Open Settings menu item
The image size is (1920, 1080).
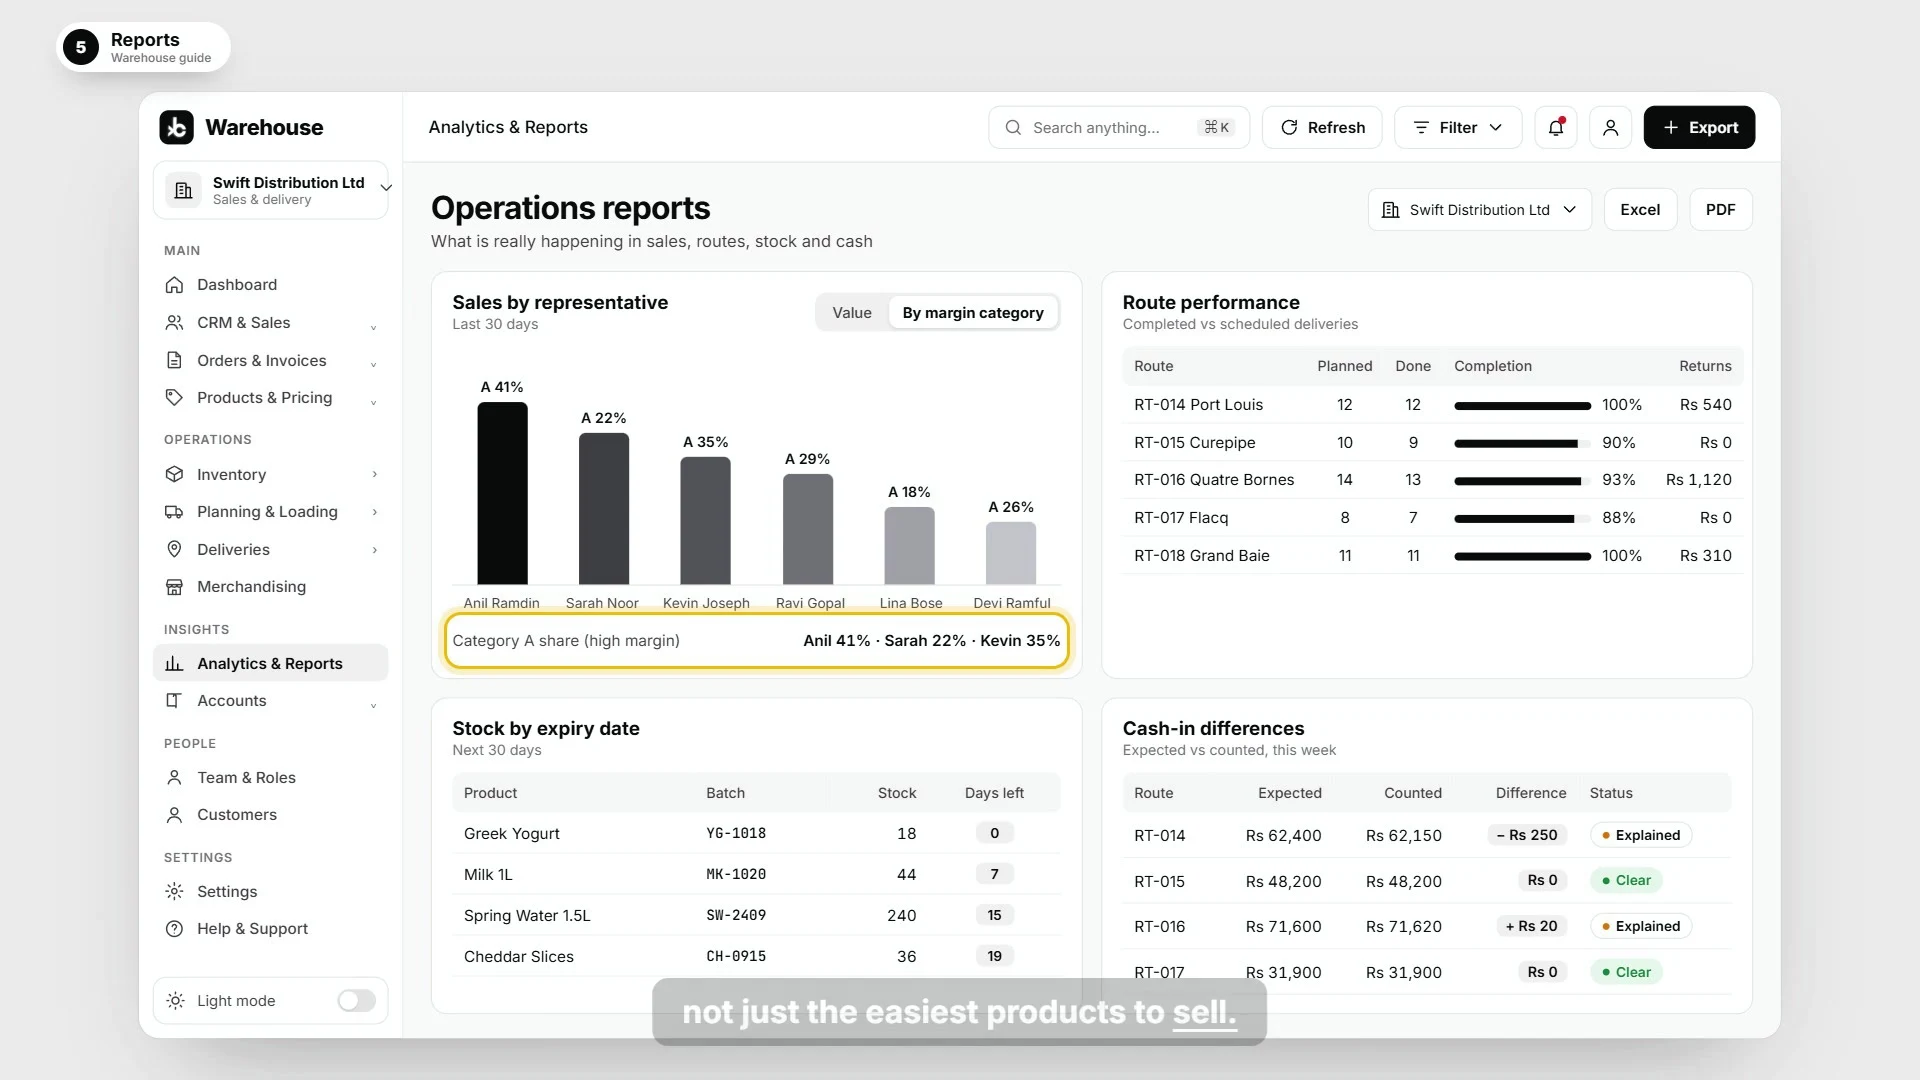click(270, 891)
